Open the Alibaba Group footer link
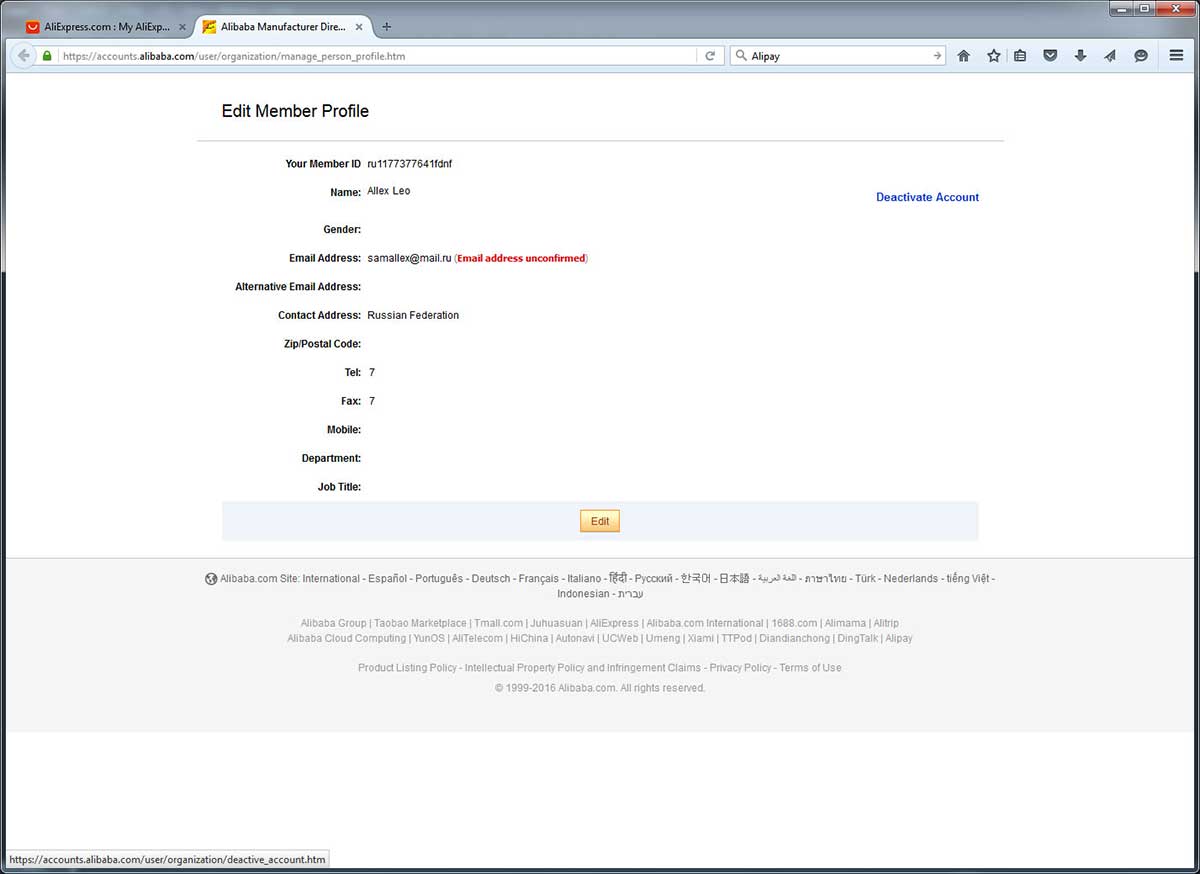 [x=334, y=623]
